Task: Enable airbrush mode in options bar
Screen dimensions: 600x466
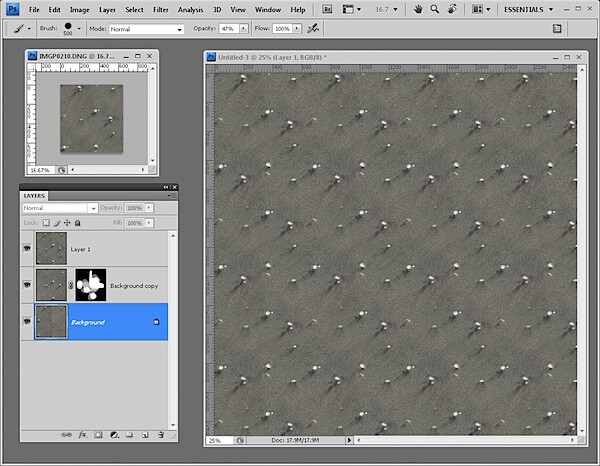Action: point(313,28)
